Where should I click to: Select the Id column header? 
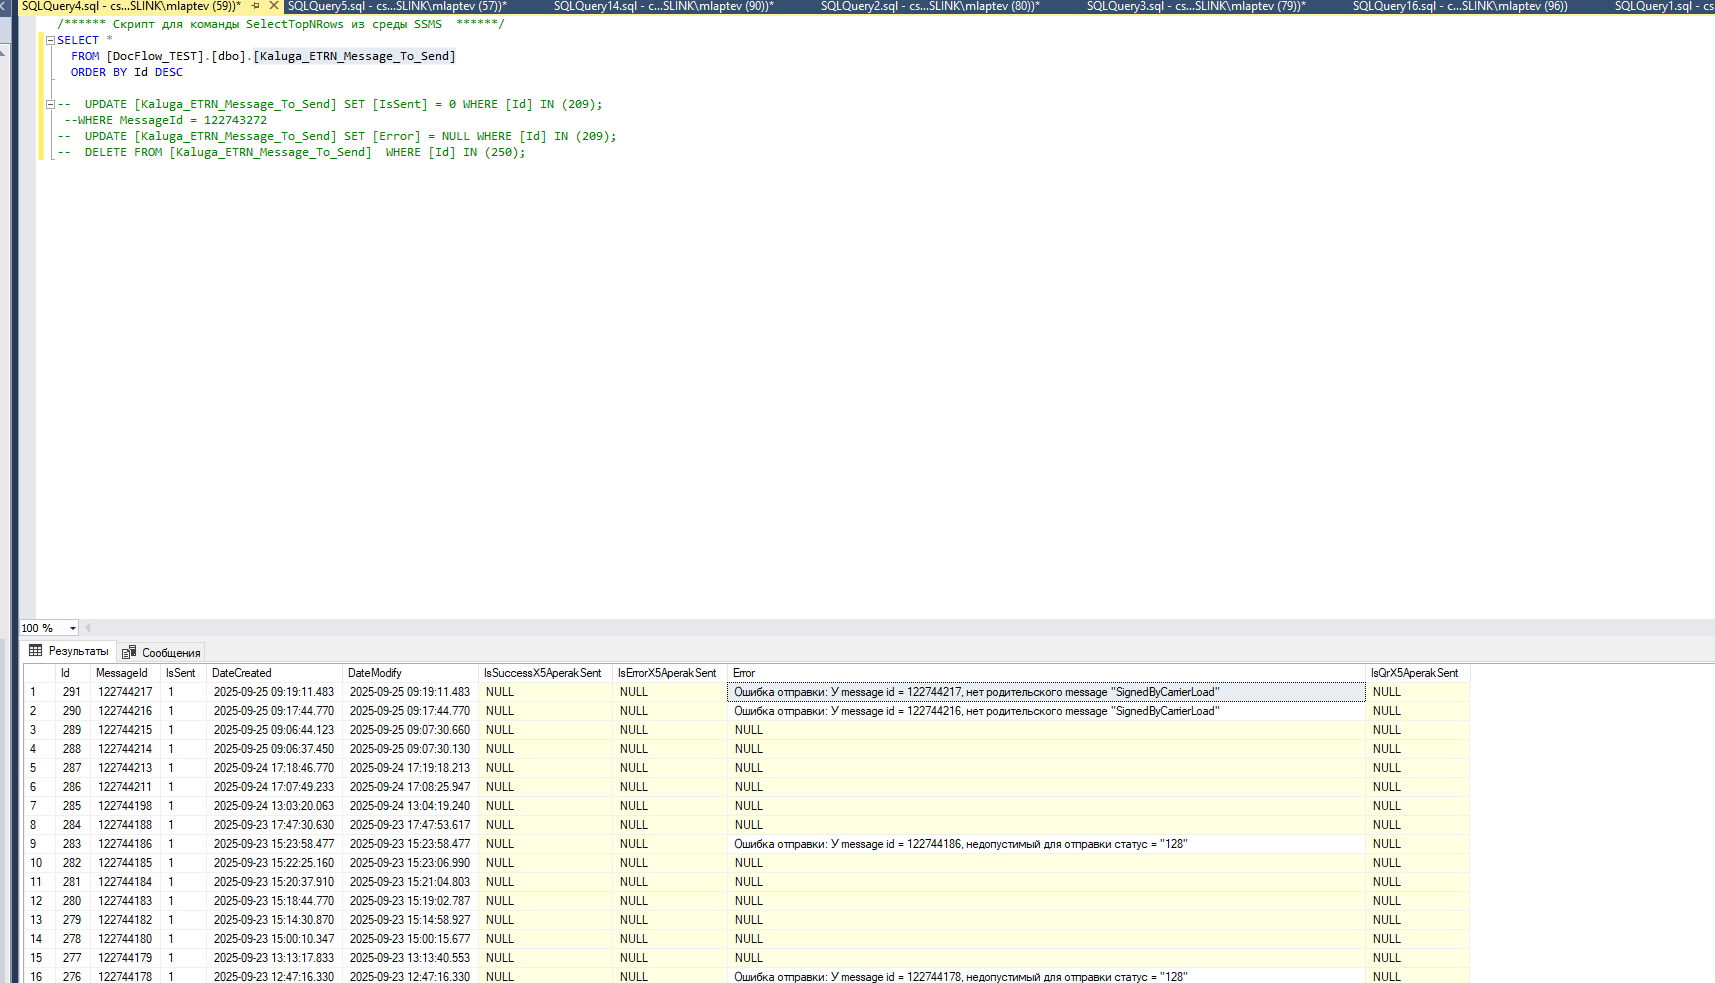tap(73, 673)
